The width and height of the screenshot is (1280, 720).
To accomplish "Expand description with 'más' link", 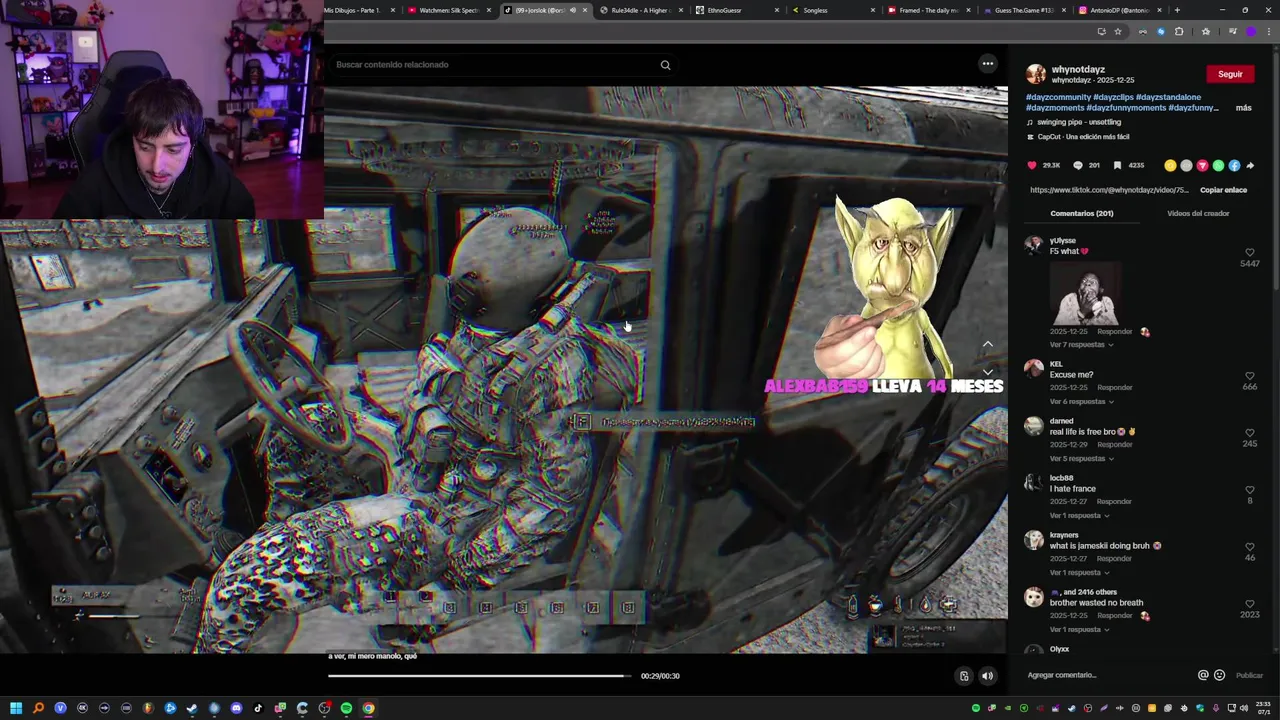I will coord(1243,108).
